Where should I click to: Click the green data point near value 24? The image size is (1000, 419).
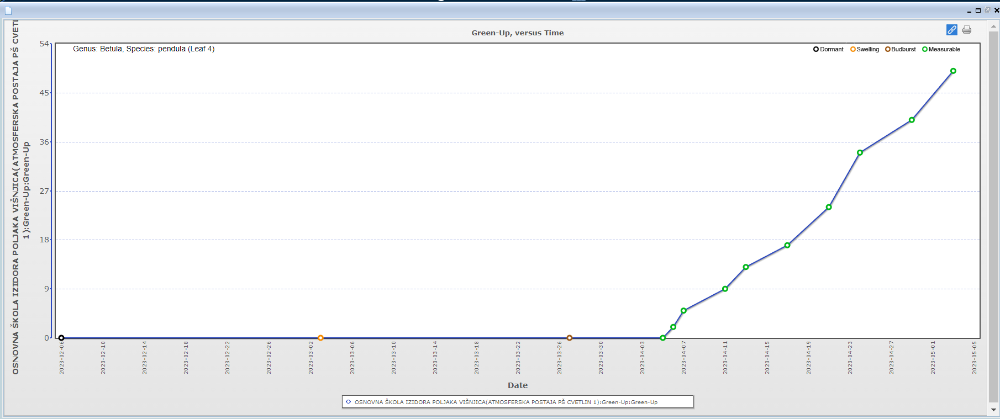point(829,207)
